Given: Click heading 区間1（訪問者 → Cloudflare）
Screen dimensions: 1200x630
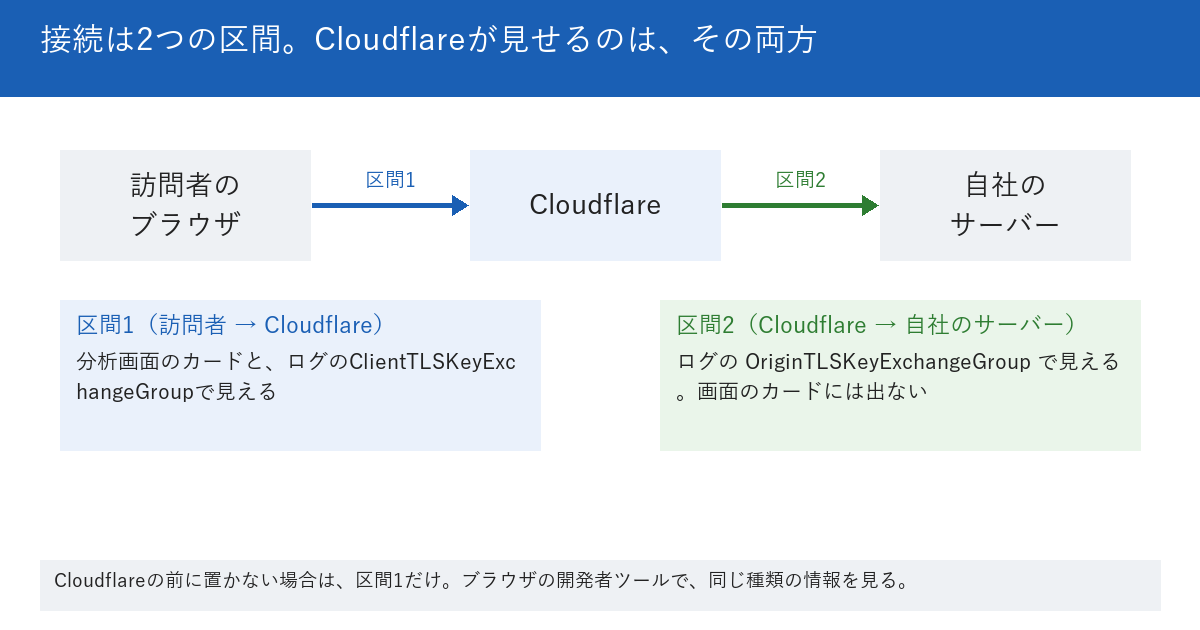Looking at the screenshot, I should tap(231, 325).
